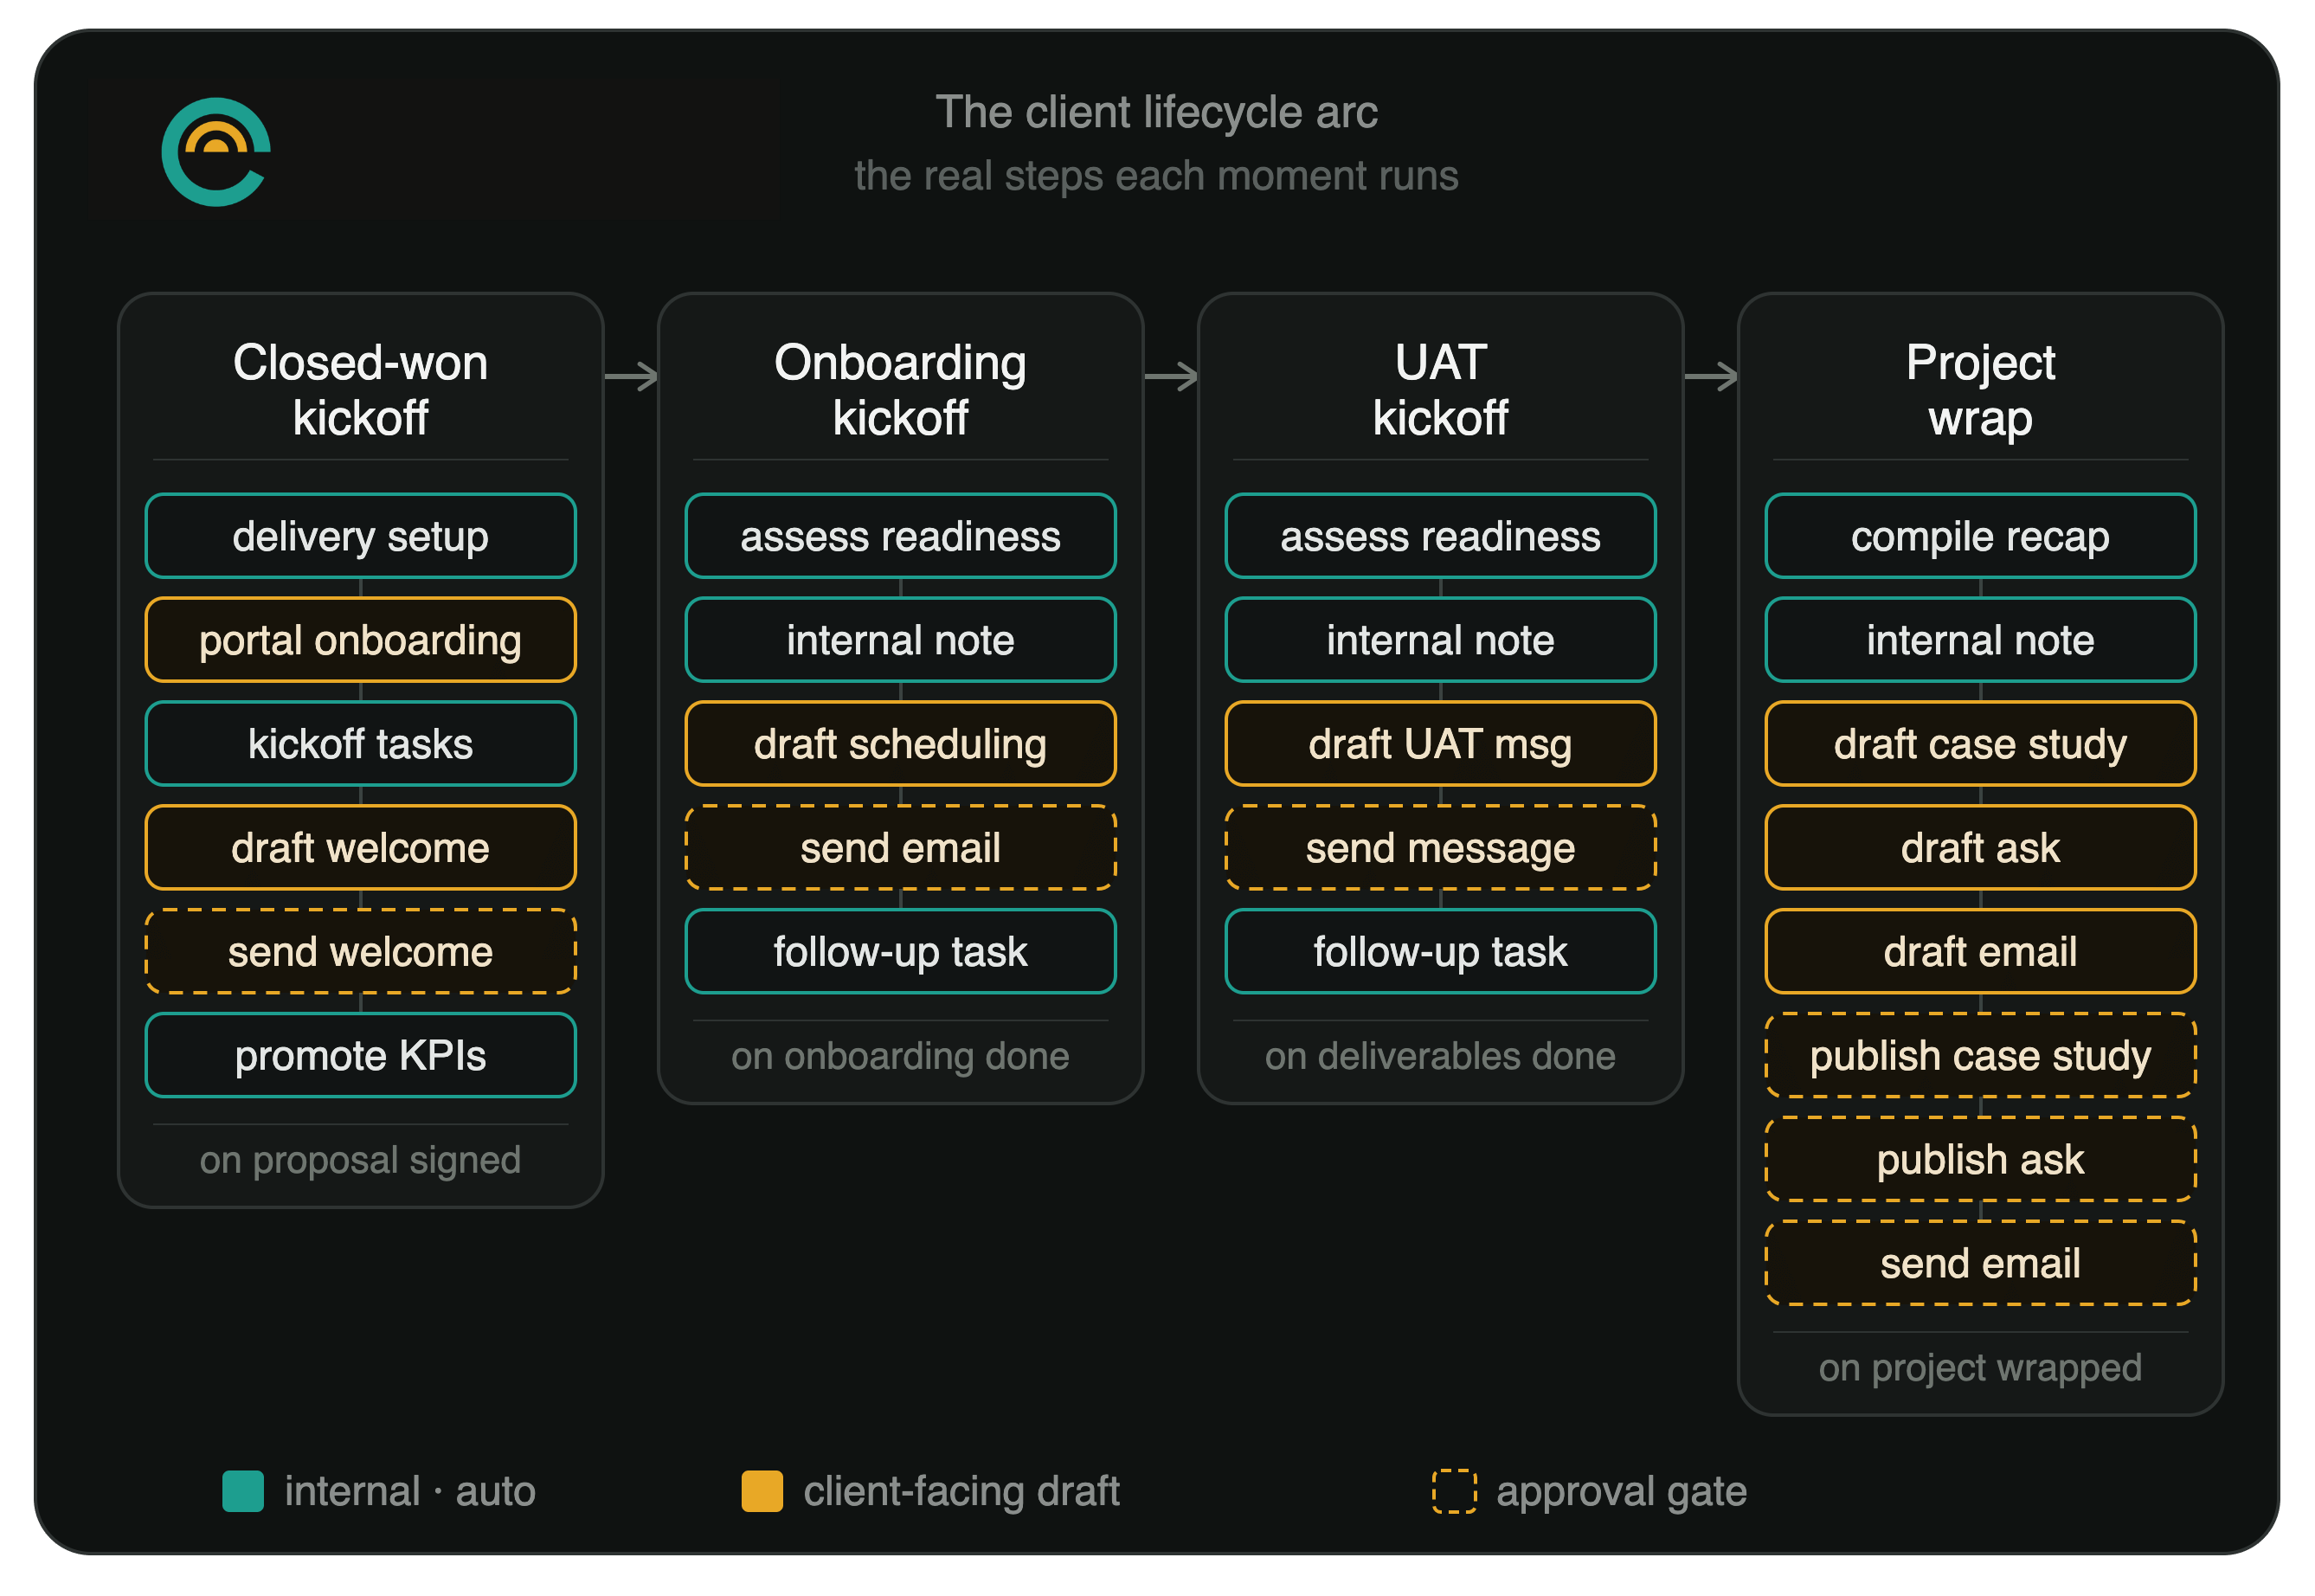Click the dashed approval gate legend icon
The width and height of the screenshot is (2315, 1596).
(x=1454, y=1491)
